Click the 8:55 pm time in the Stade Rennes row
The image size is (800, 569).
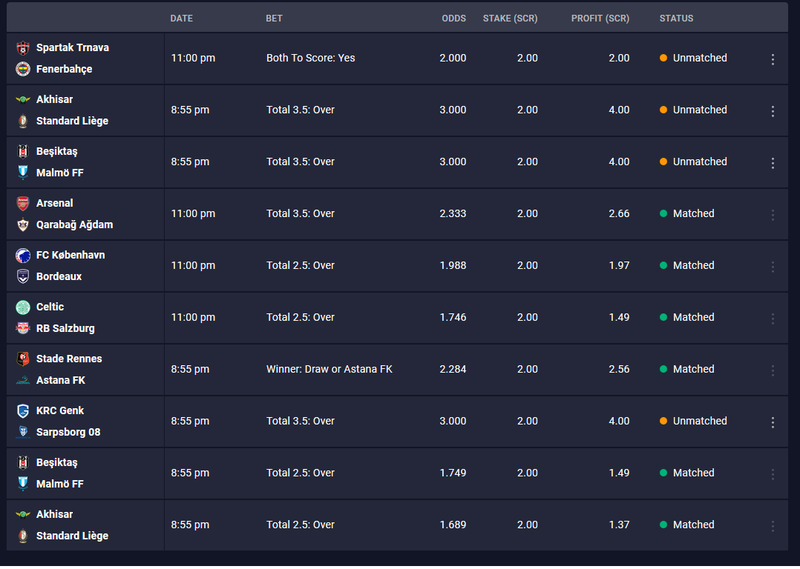[x=190, y=369]
